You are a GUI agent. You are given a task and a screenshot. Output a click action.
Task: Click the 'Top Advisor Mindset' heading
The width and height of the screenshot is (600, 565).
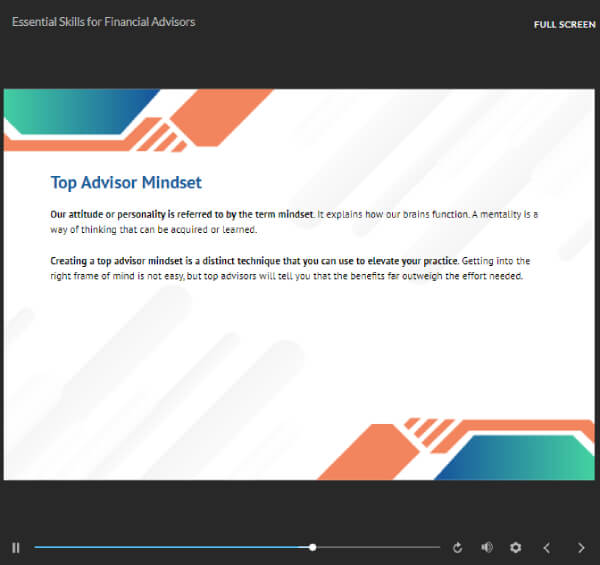(126, 182)
